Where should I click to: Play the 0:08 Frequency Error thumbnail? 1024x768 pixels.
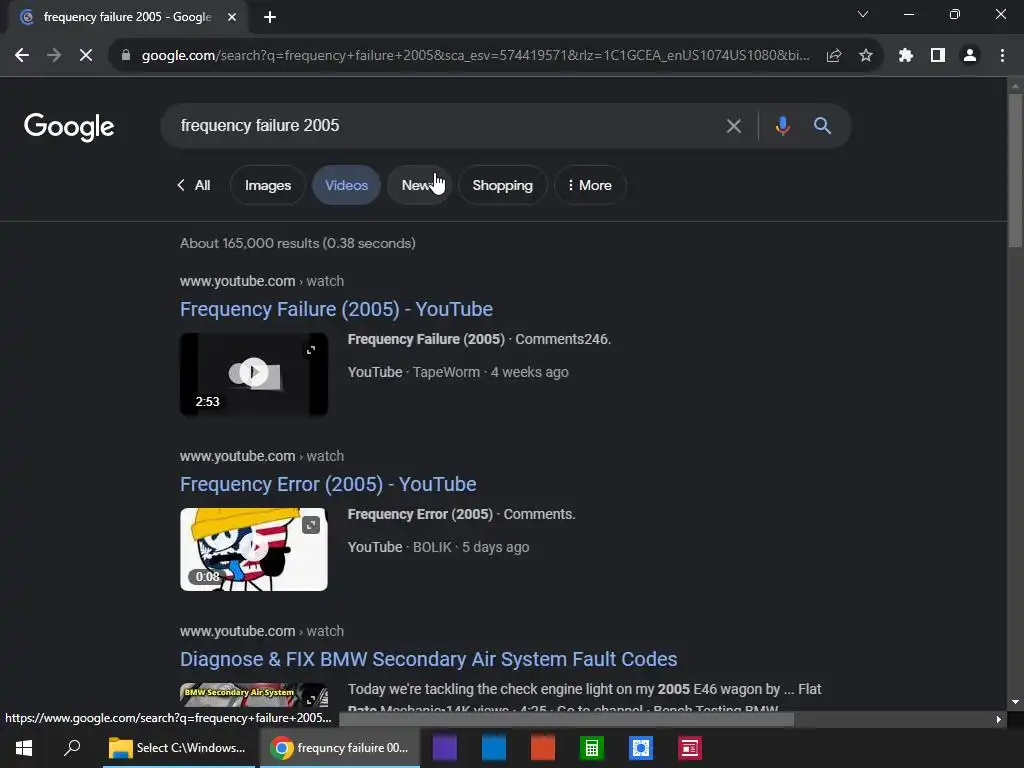pyautogui.click(x=253, y=549)
